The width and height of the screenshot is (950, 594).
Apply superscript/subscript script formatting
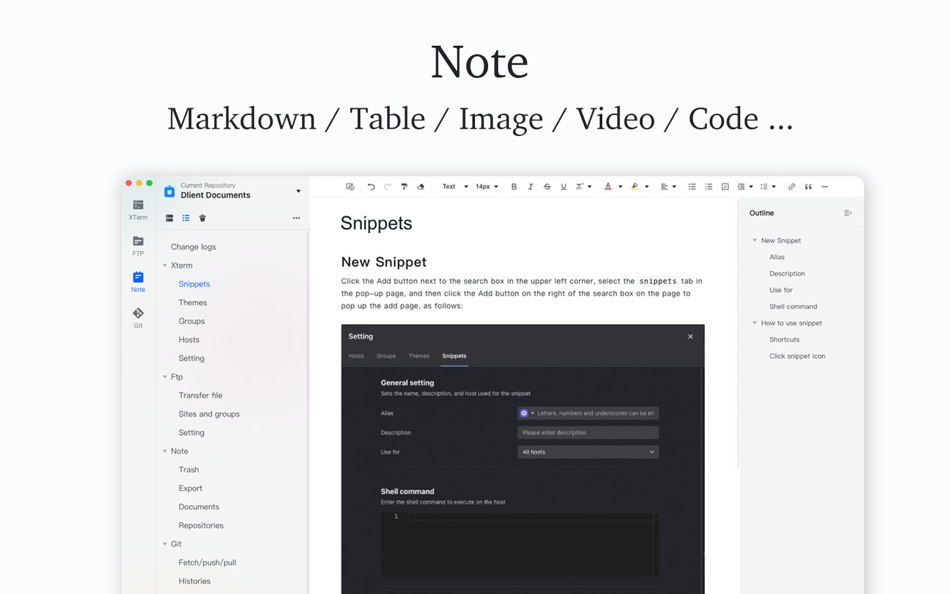pos(580,187)
